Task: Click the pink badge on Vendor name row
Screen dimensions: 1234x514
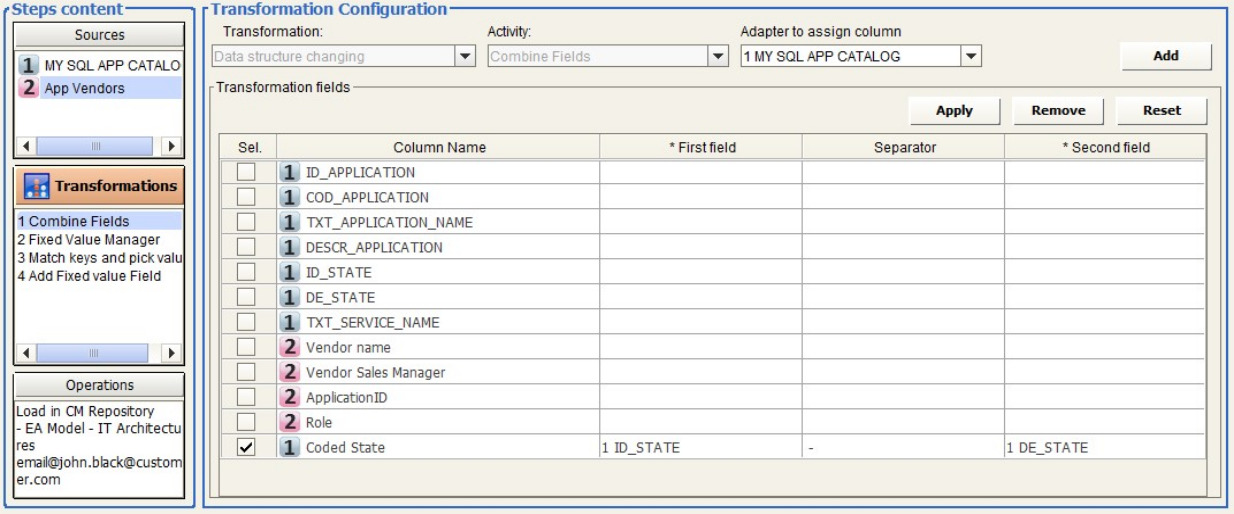Action: point(290,348)
